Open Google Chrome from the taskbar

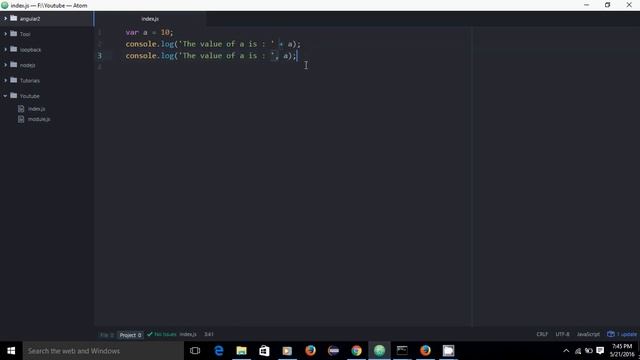(356, 351)
